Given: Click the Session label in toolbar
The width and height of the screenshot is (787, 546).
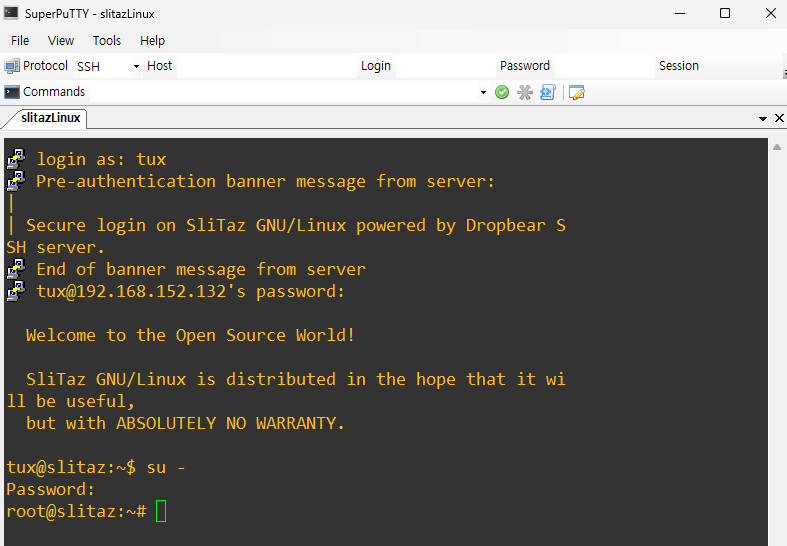Looking at the screenshot, I should [x=679, y=66].
